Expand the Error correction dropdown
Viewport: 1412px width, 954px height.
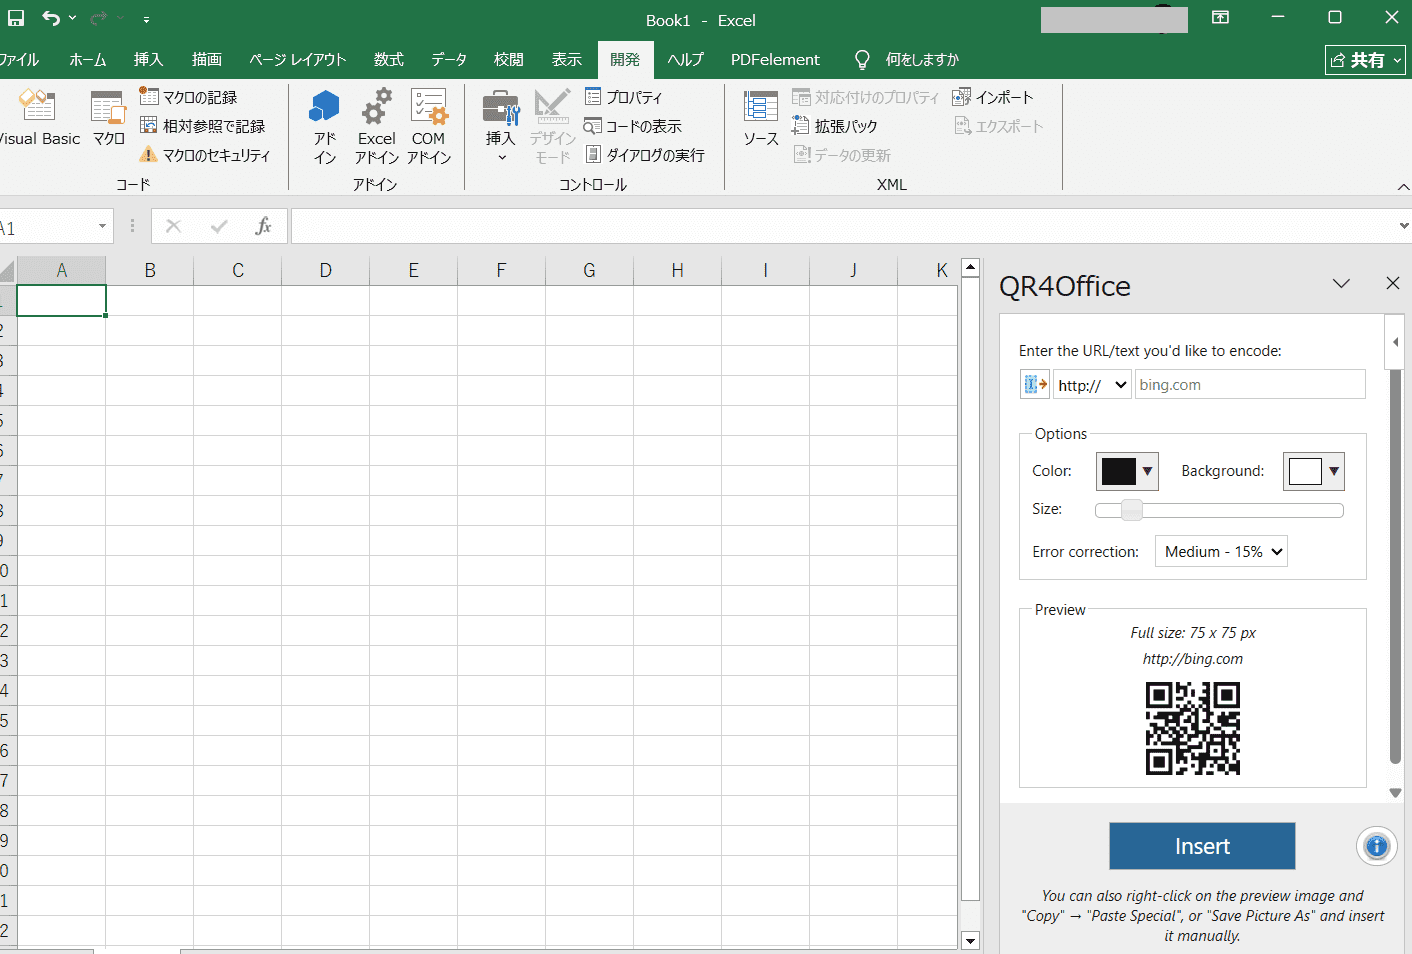[1220, 552]
